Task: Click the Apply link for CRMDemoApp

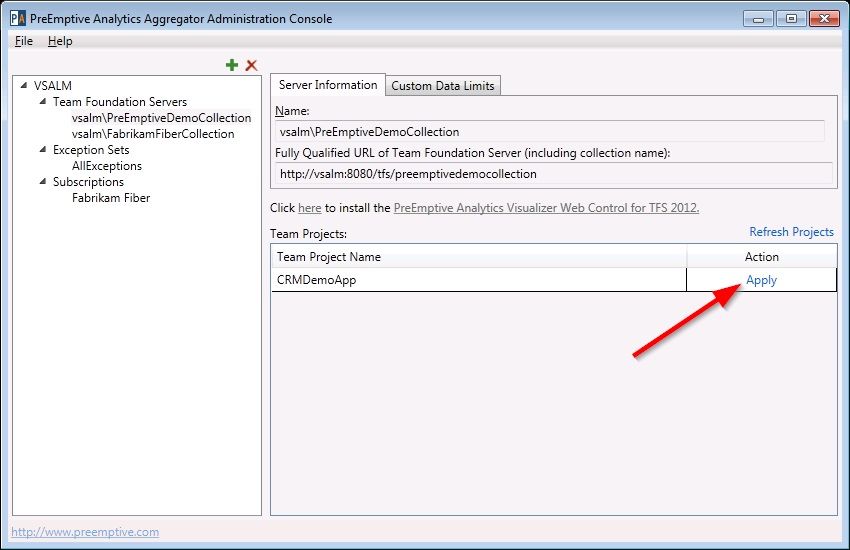Action: (x=761, y=280)
